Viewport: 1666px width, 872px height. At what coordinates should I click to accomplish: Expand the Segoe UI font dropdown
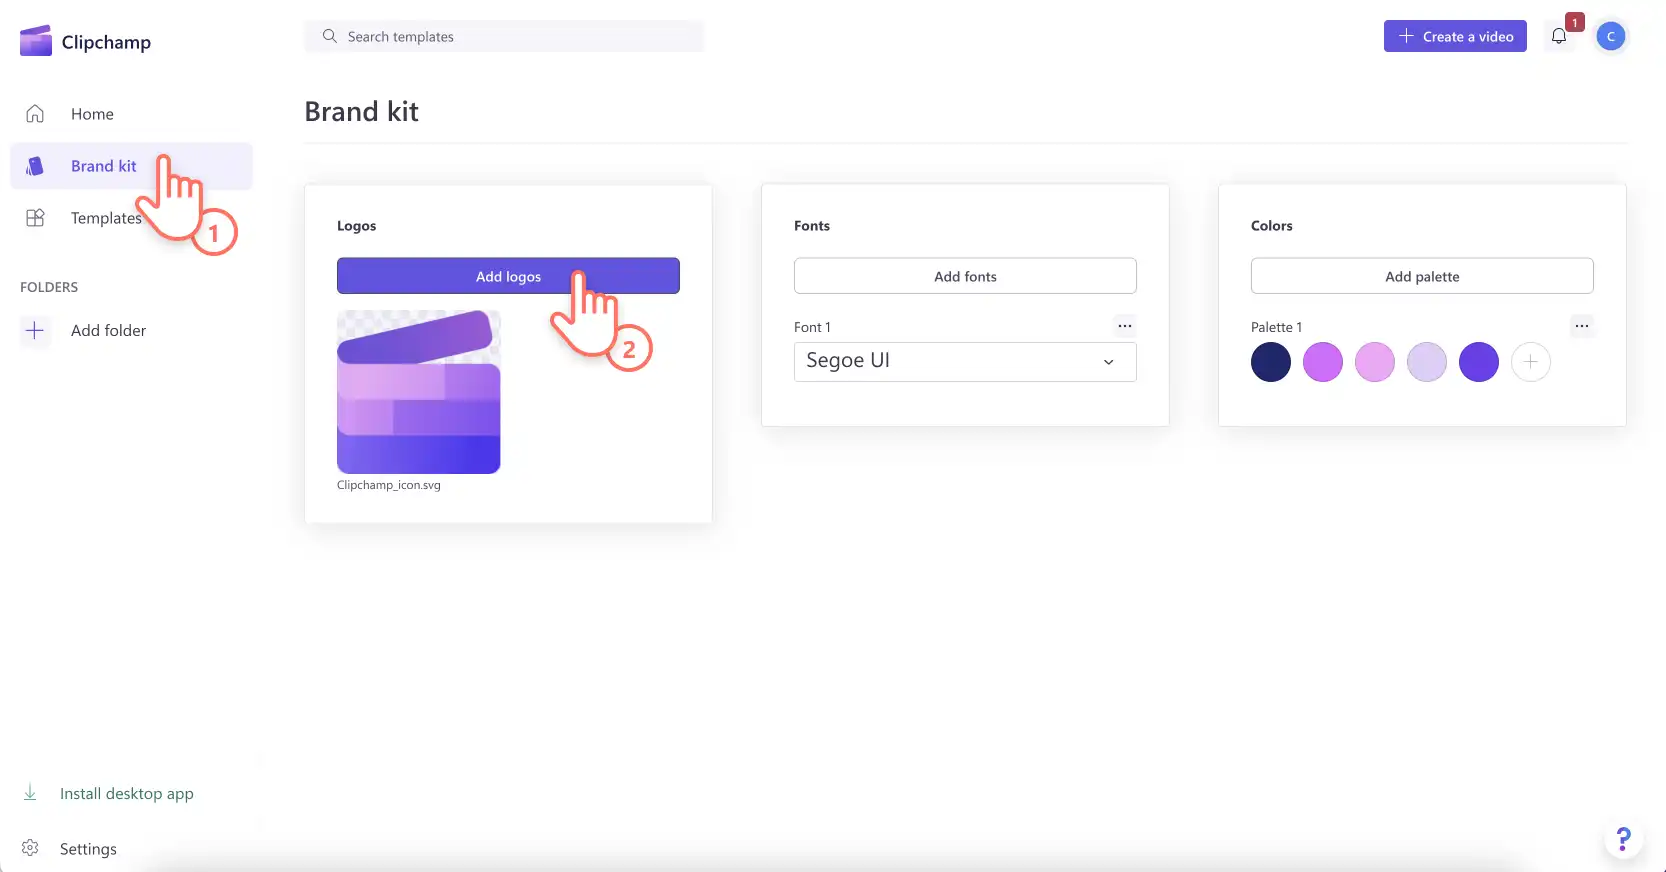click(x=965, y=362)
